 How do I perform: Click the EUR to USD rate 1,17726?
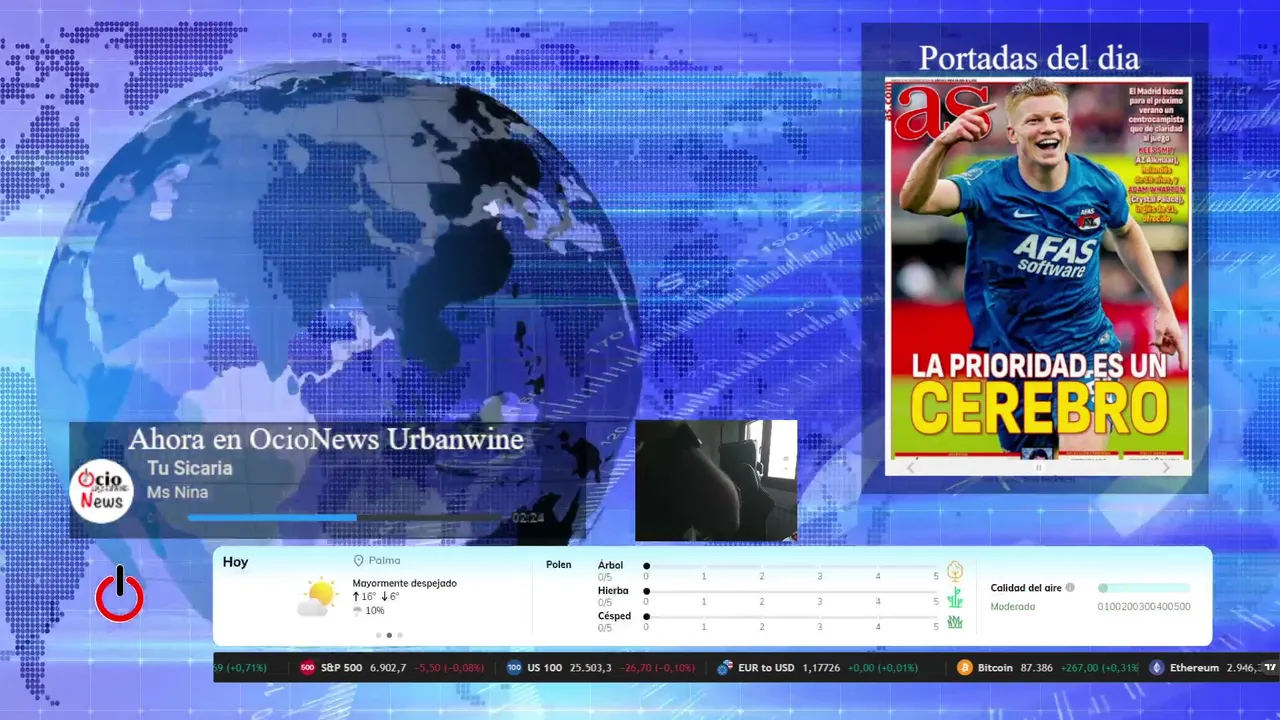(821, 668)
